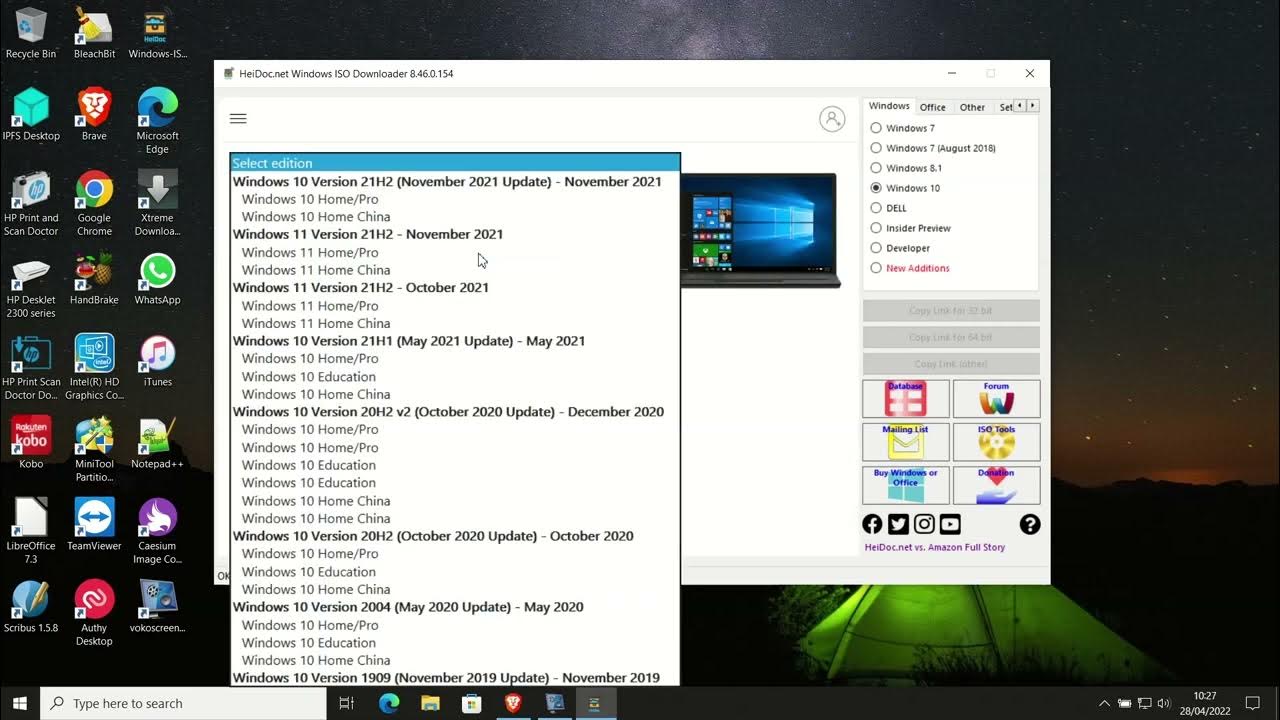The height and width of the screenshot is (720, 1280).
Task: Open Buy Windows or Office tile
Action: [906, 485]
